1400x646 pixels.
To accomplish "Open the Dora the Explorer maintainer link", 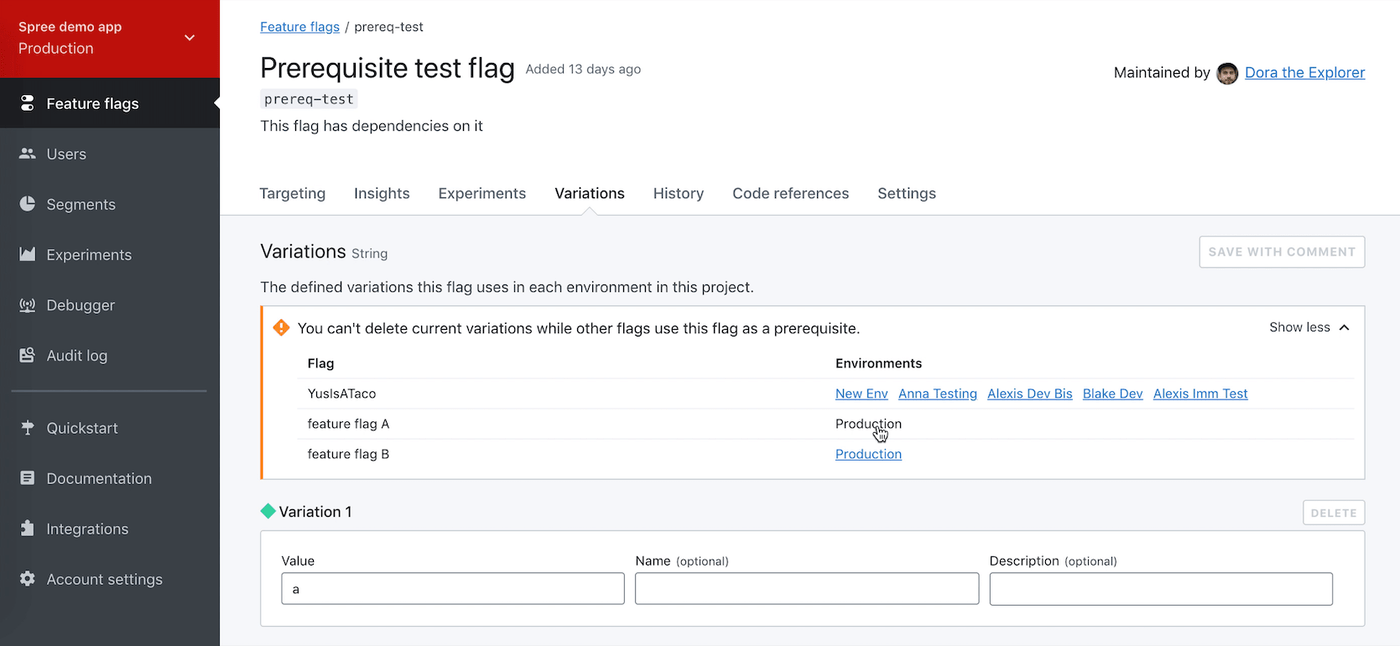I will click(x=1304, y=72).
